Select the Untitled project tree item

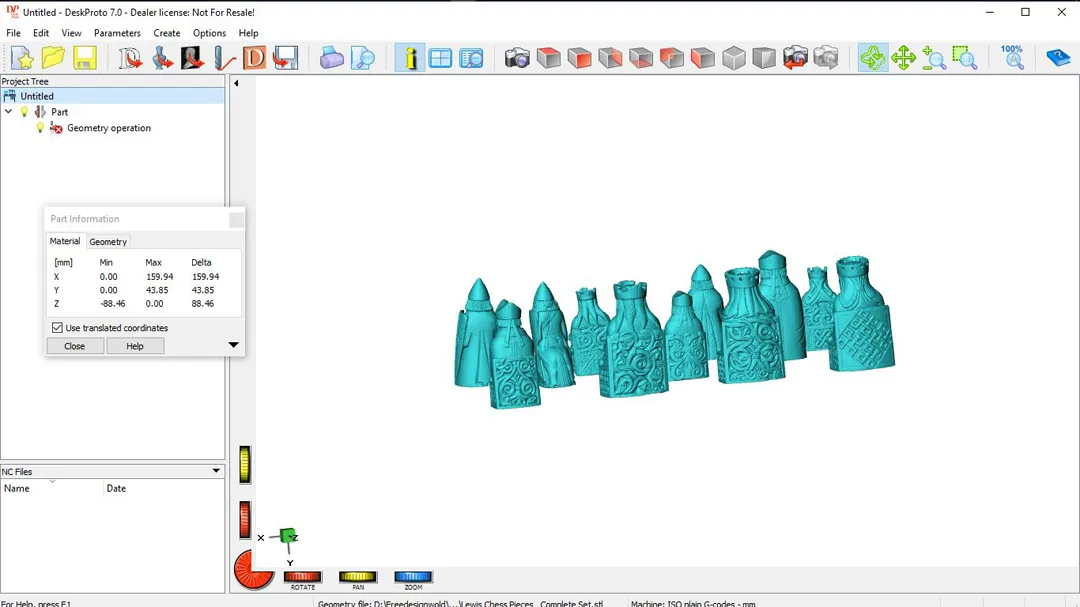click(x=37, y=96)
